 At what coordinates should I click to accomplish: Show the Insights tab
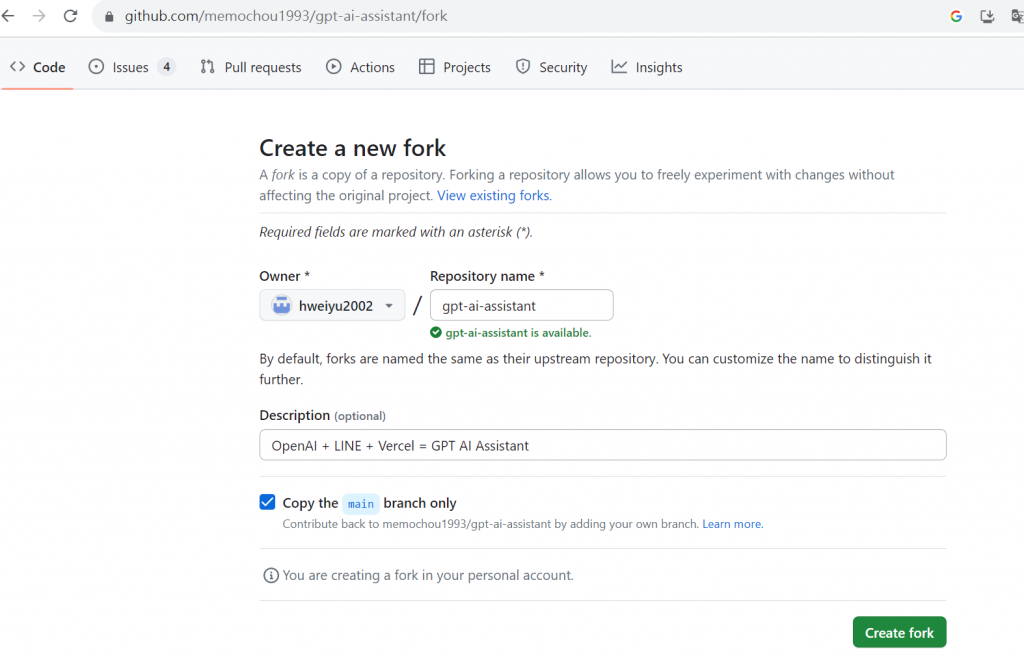coord(647,67)
